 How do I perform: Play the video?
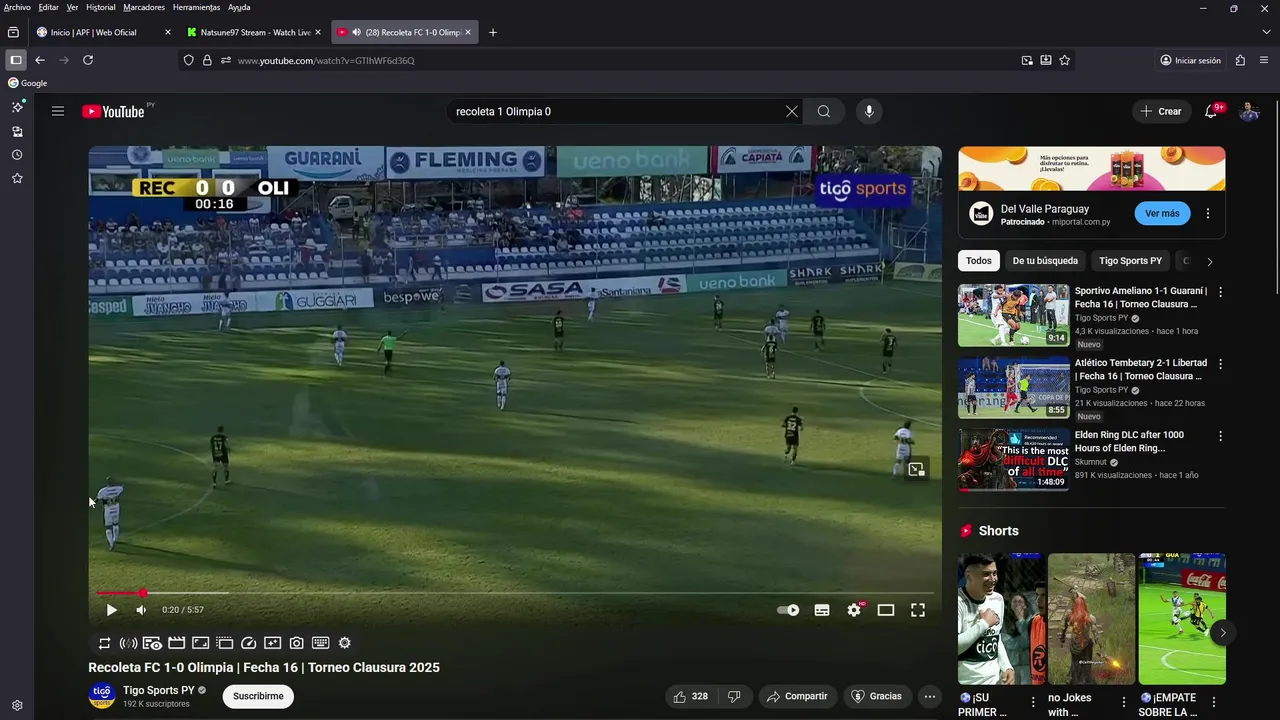click(x=111, y=610)
